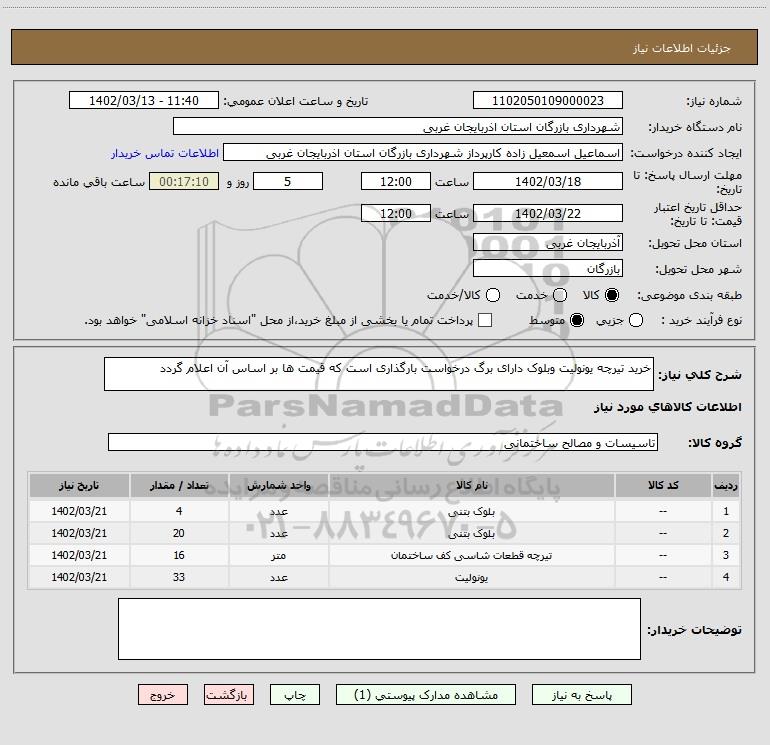Click the public announcement date field
Viewport: 770px width, 745px height.
click(x=143, y=101)
